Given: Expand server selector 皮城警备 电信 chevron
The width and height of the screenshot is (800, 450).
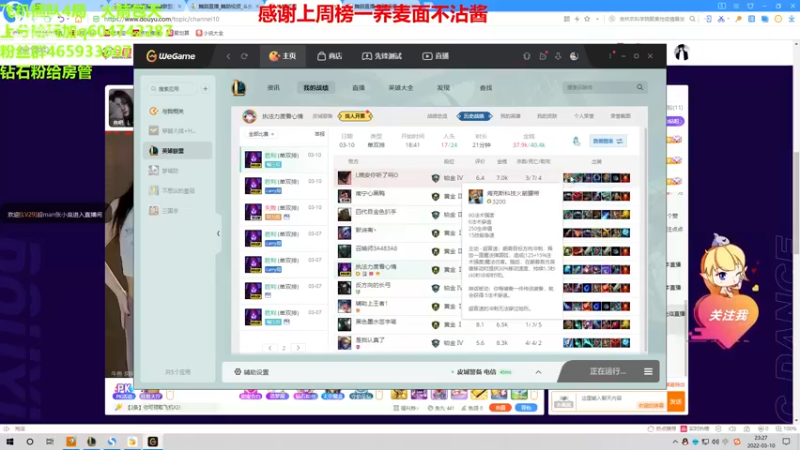Looking at the screenshot, I should 538,372.
